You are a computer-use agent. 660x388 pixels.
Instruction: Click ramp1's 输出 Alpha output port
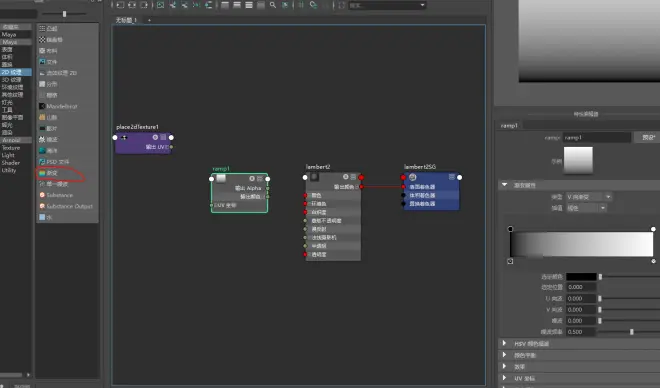pos(267,188)
